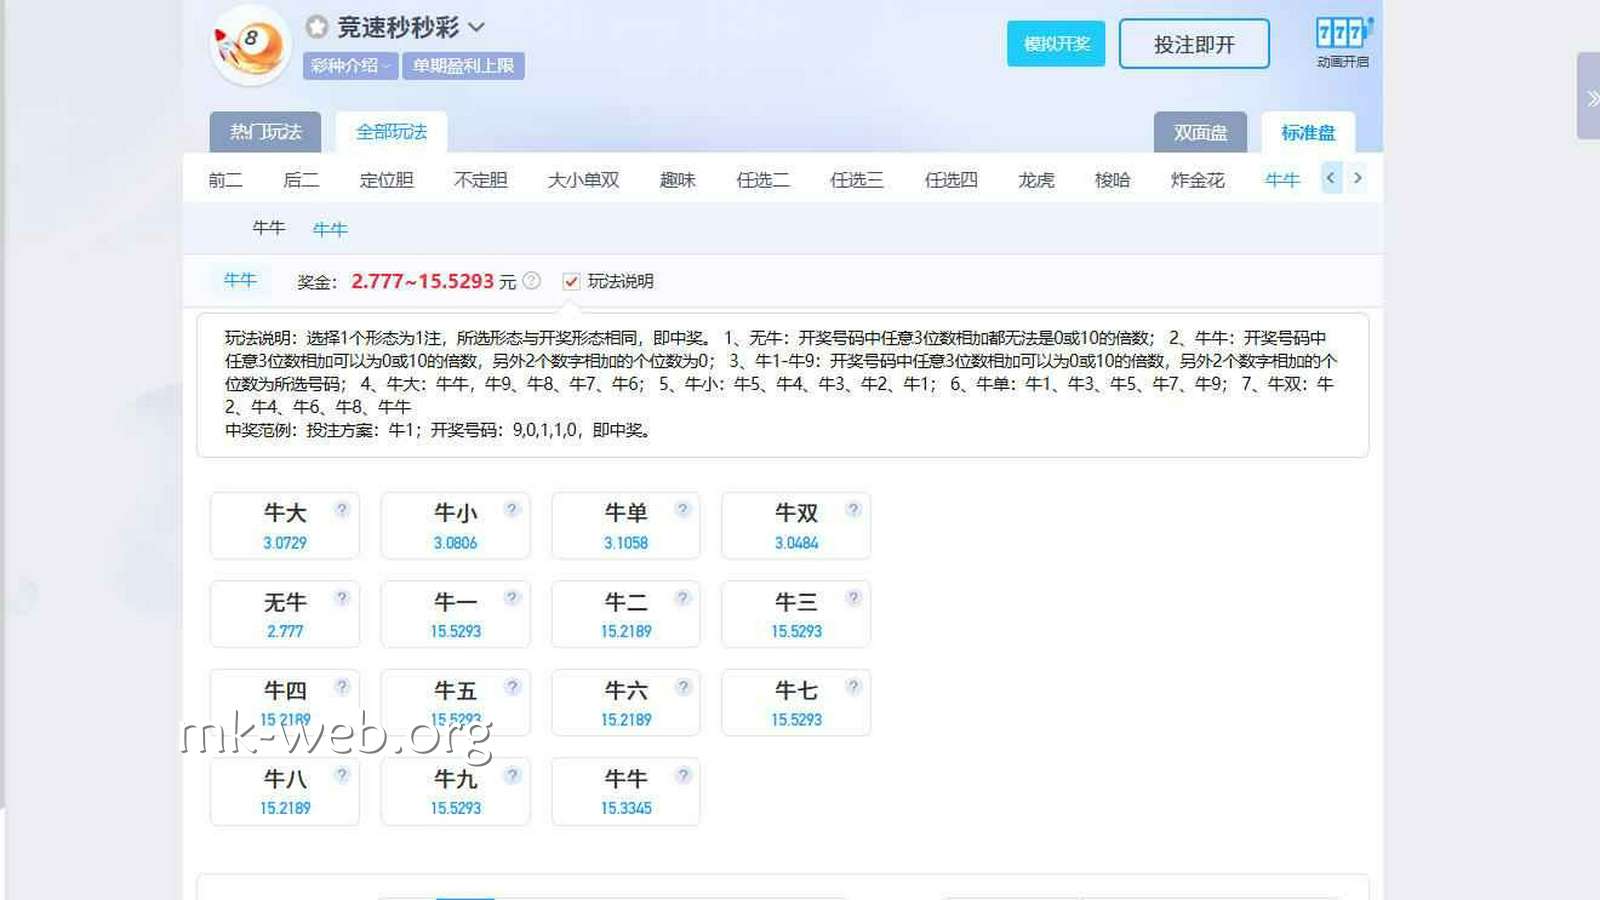Switch to the 热门玩法 tab
Viewport: 1600px width, 900px height.
[265, 132]
